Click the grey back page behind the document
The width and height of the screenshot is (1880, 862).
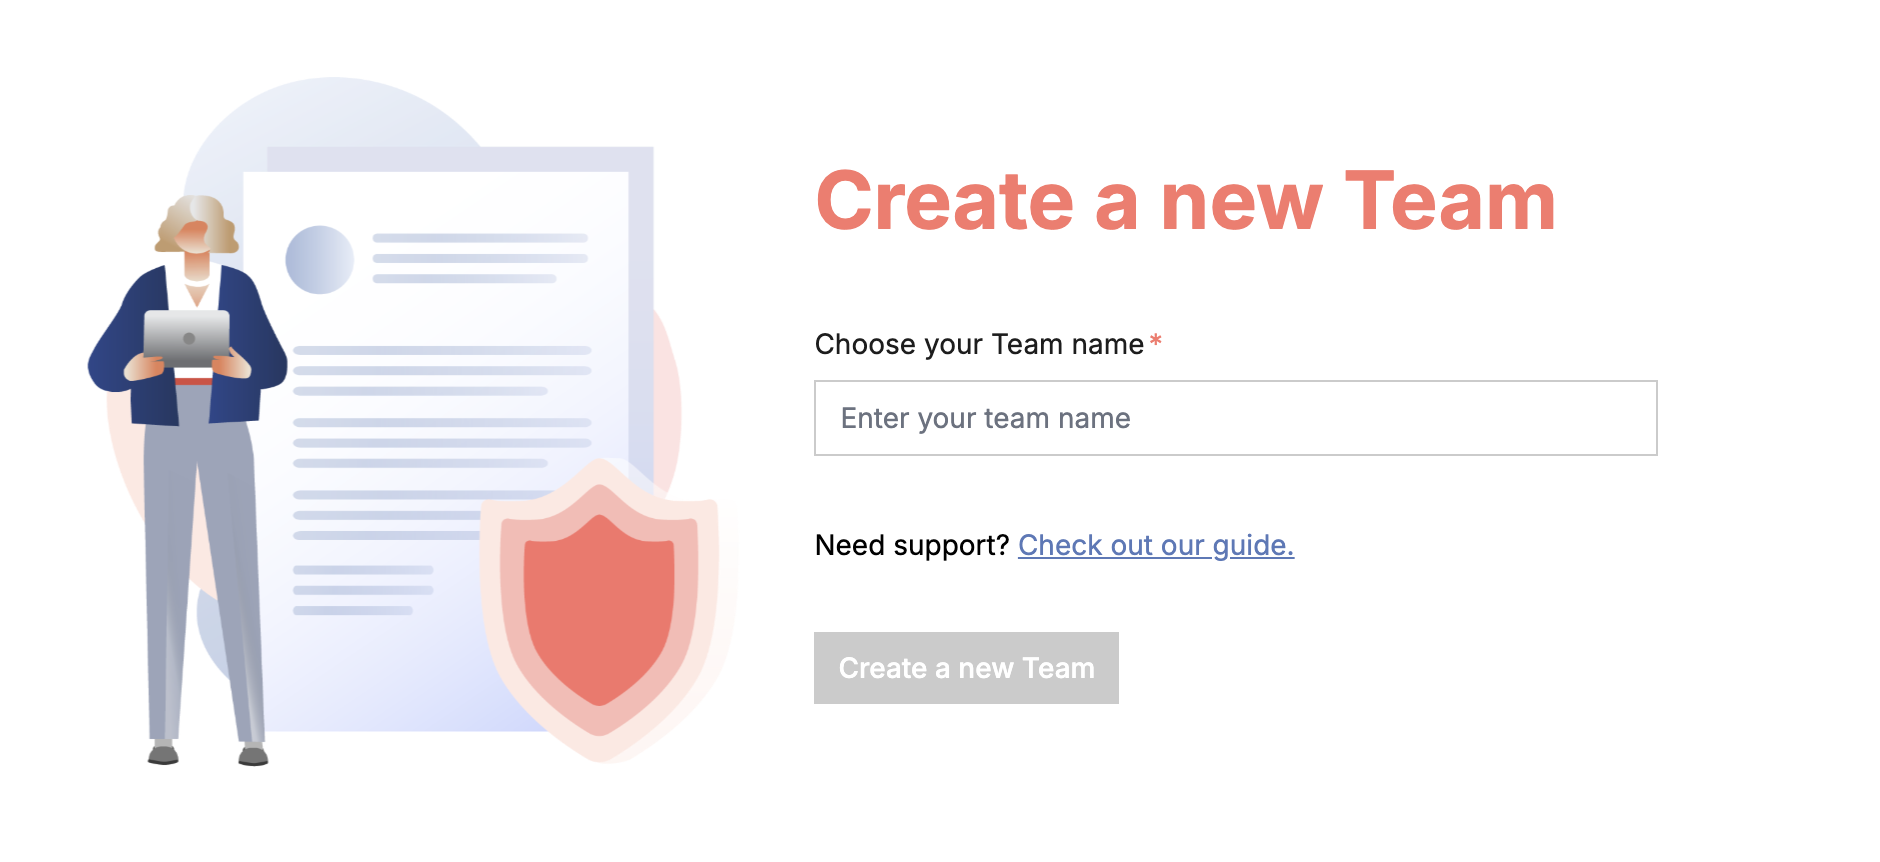(642, 300)
